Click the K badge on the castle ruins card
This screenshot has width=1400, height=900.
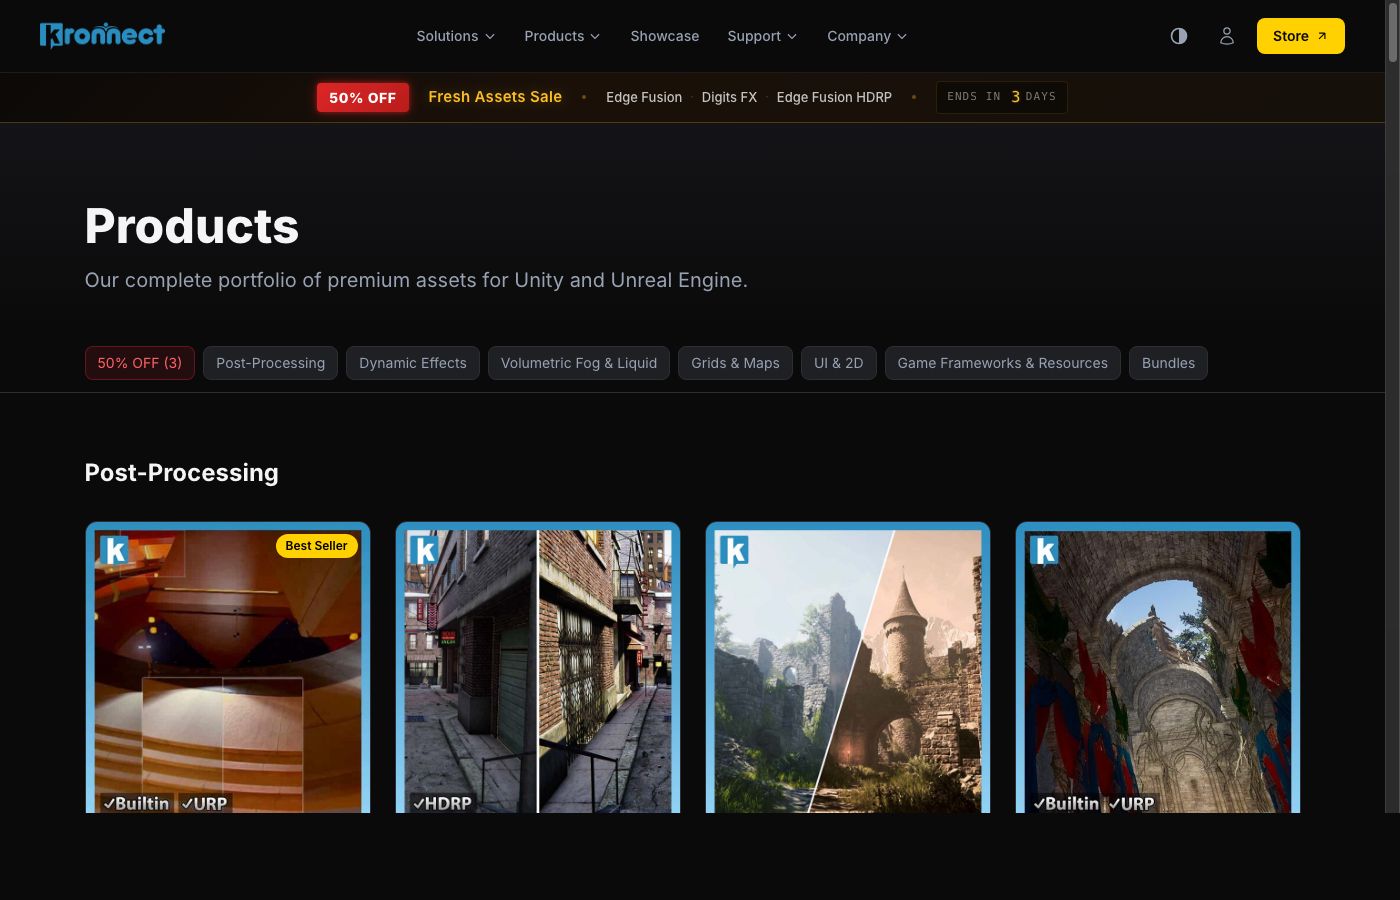click(735, 550)
